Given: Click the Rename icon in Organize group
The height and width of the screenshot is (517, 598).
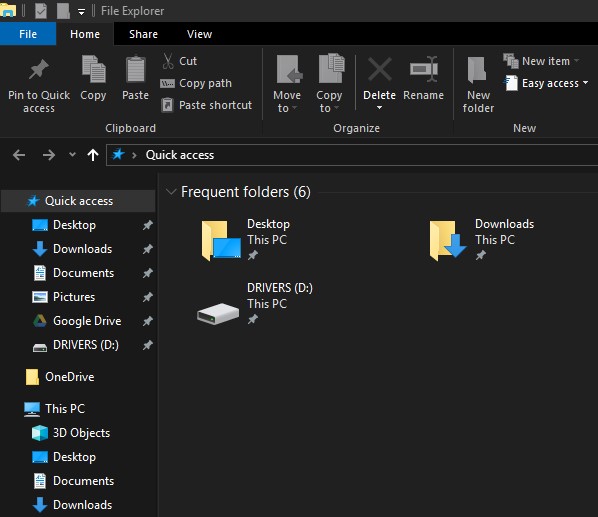Looking at the screenshot, I should [x=423, y=69].
